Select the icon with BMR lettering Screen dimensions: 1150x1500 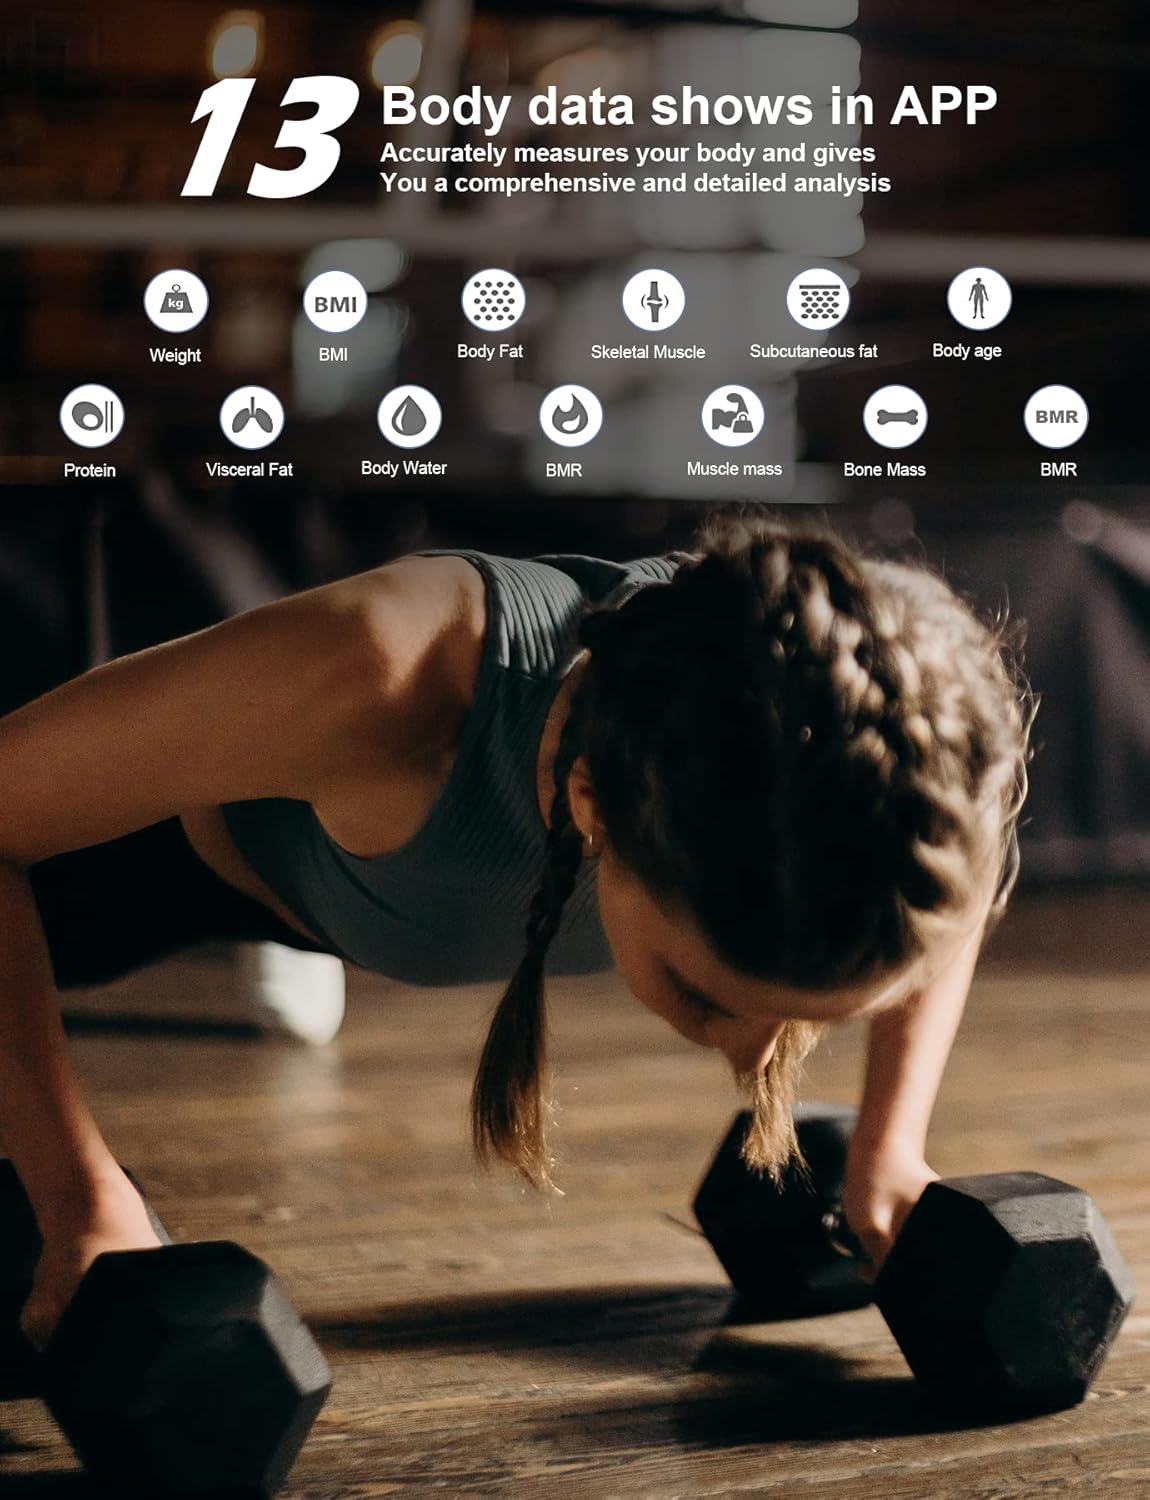tap(1056, 417)
